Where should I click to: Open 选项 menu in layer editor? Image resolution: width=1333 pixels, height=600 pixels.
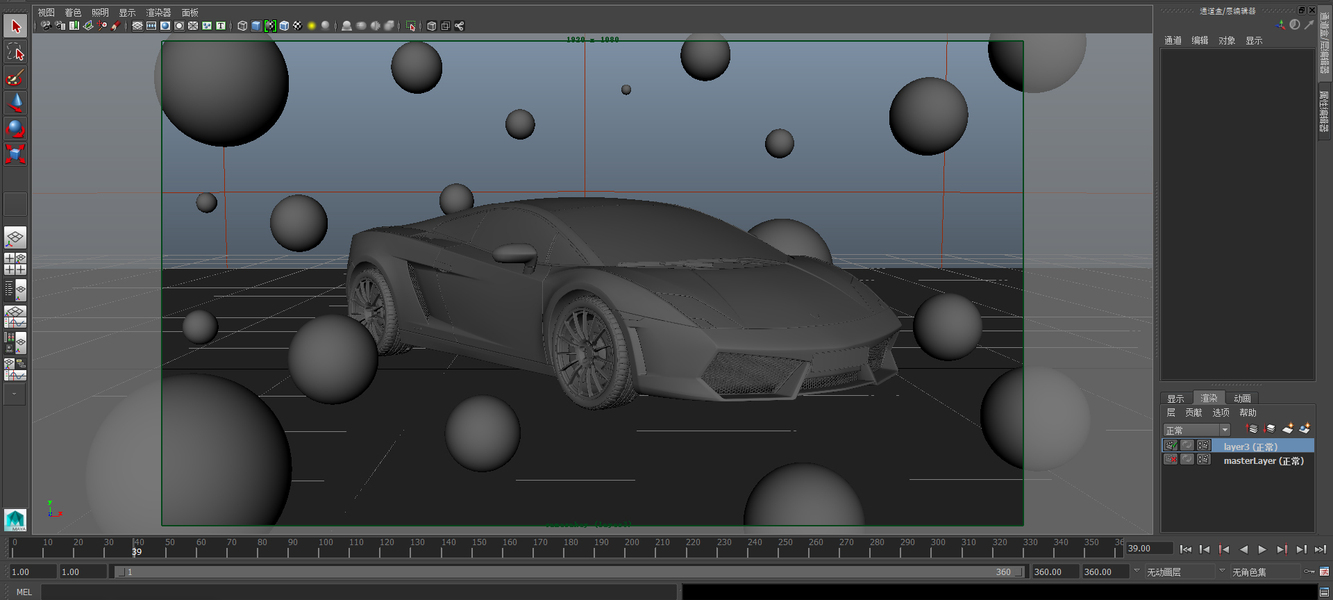tap(1221, 412)
